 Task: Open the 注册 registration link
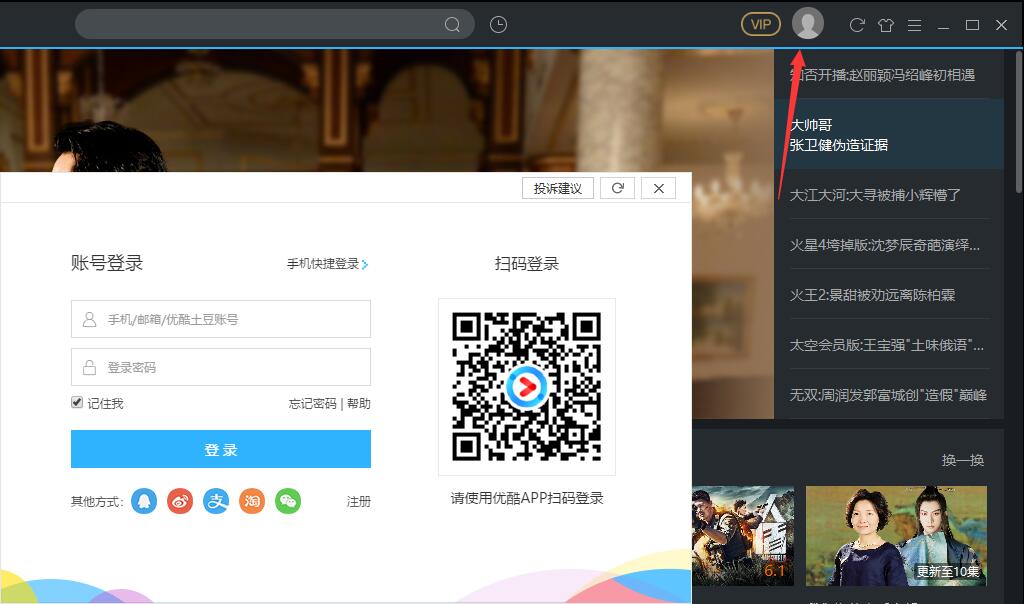point(358,501)
